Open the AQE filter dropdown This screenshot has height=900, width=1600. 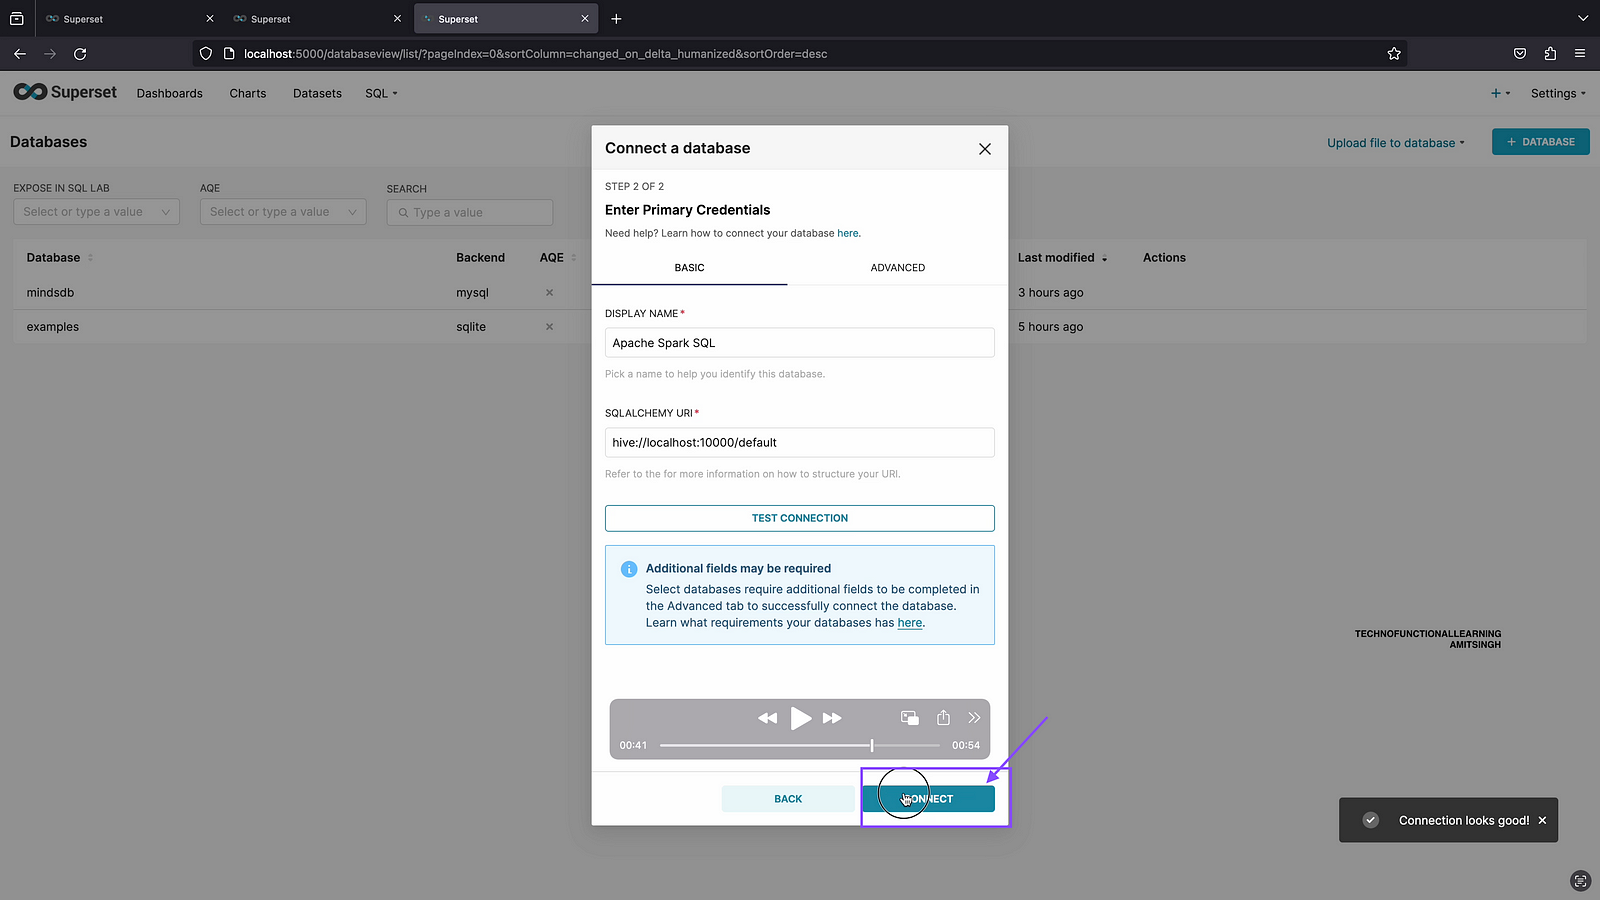tap(283, 212)
